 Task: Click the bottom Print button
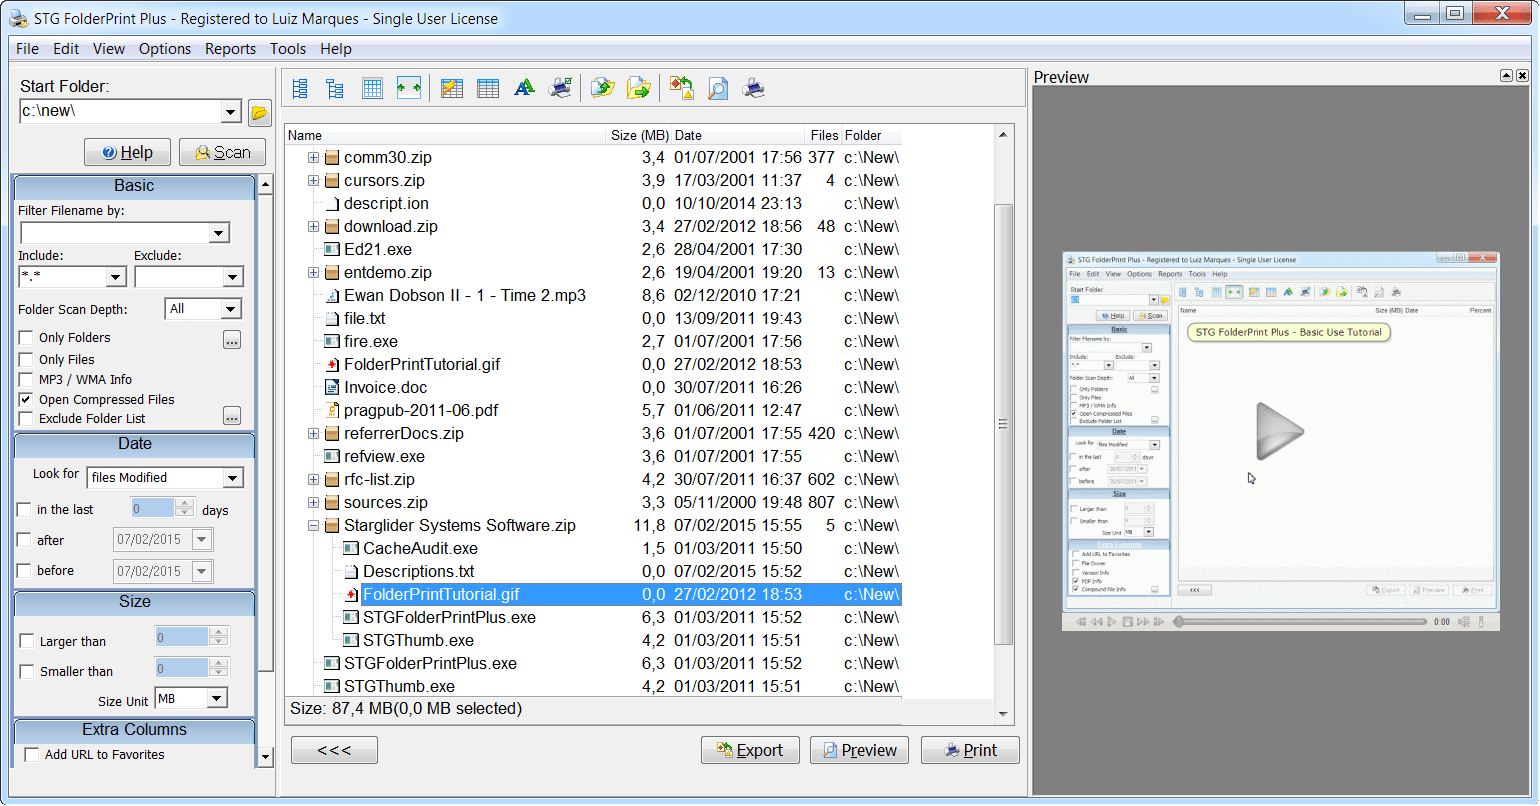tap(970, 750)
